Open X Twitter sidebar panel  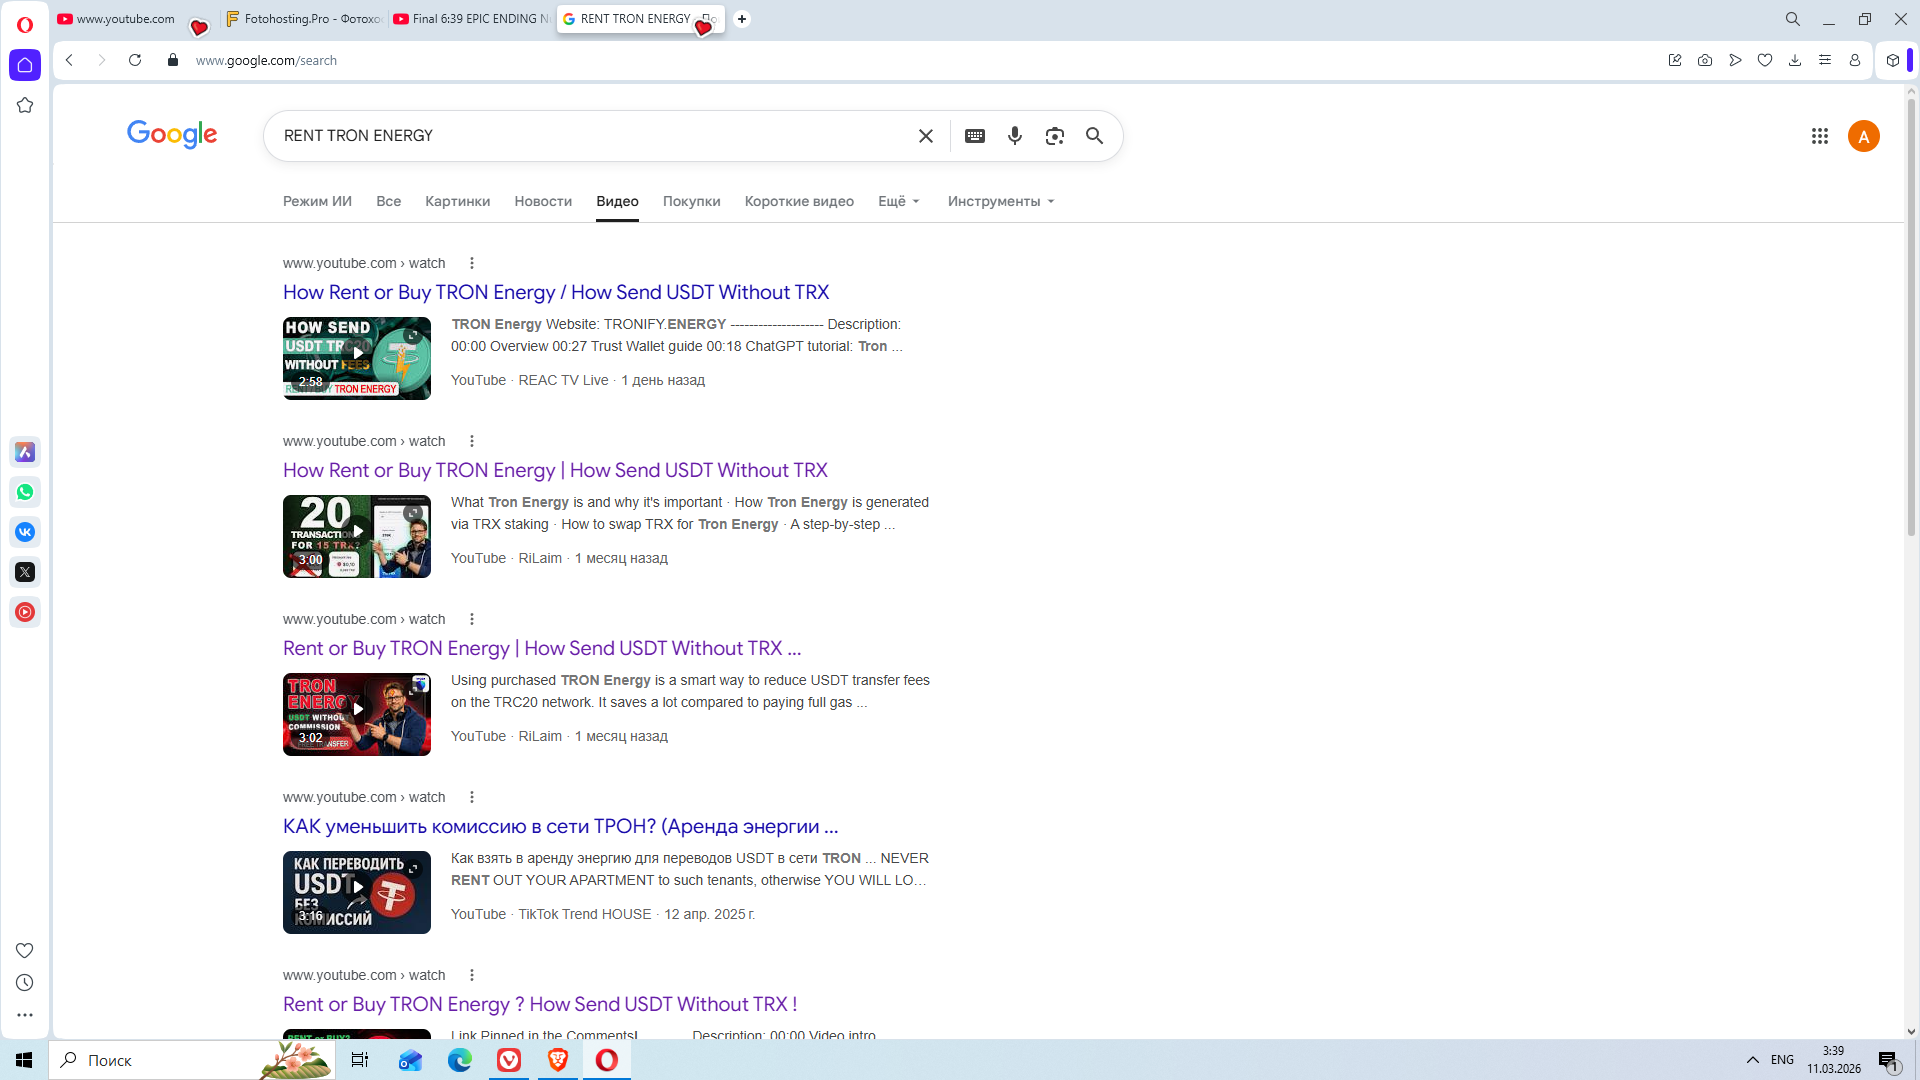(25, 572)
